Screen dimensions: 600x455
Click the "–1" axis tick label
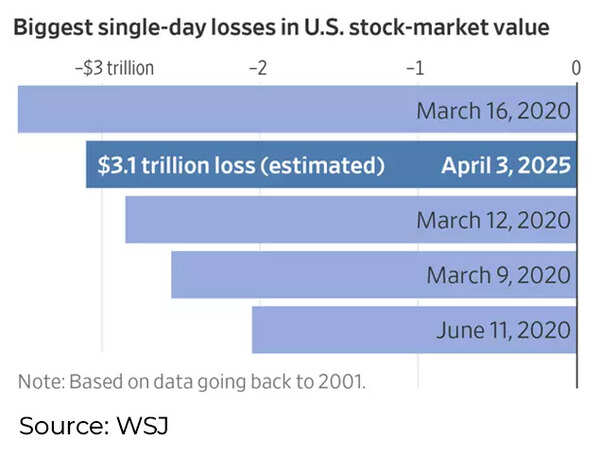416,67
